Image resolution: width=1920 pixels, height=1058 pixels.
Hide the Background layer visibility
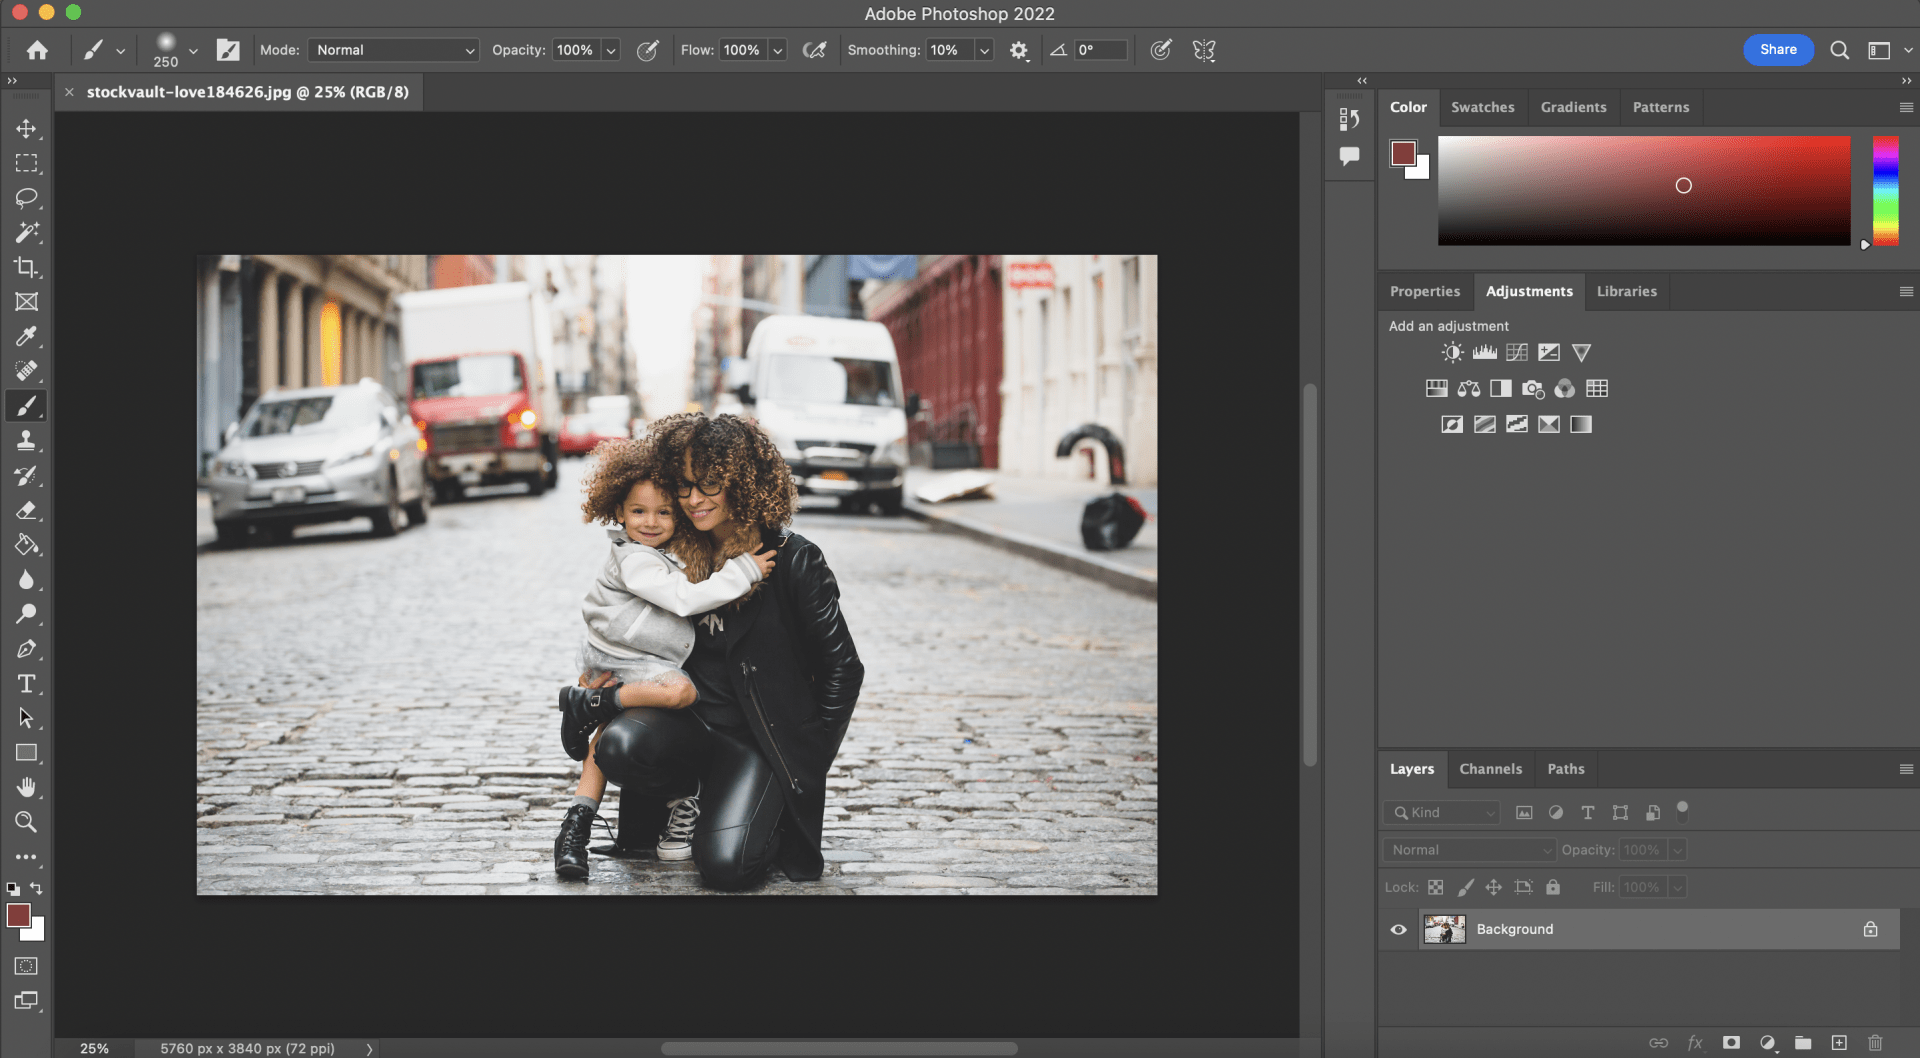coord(1399,930)
